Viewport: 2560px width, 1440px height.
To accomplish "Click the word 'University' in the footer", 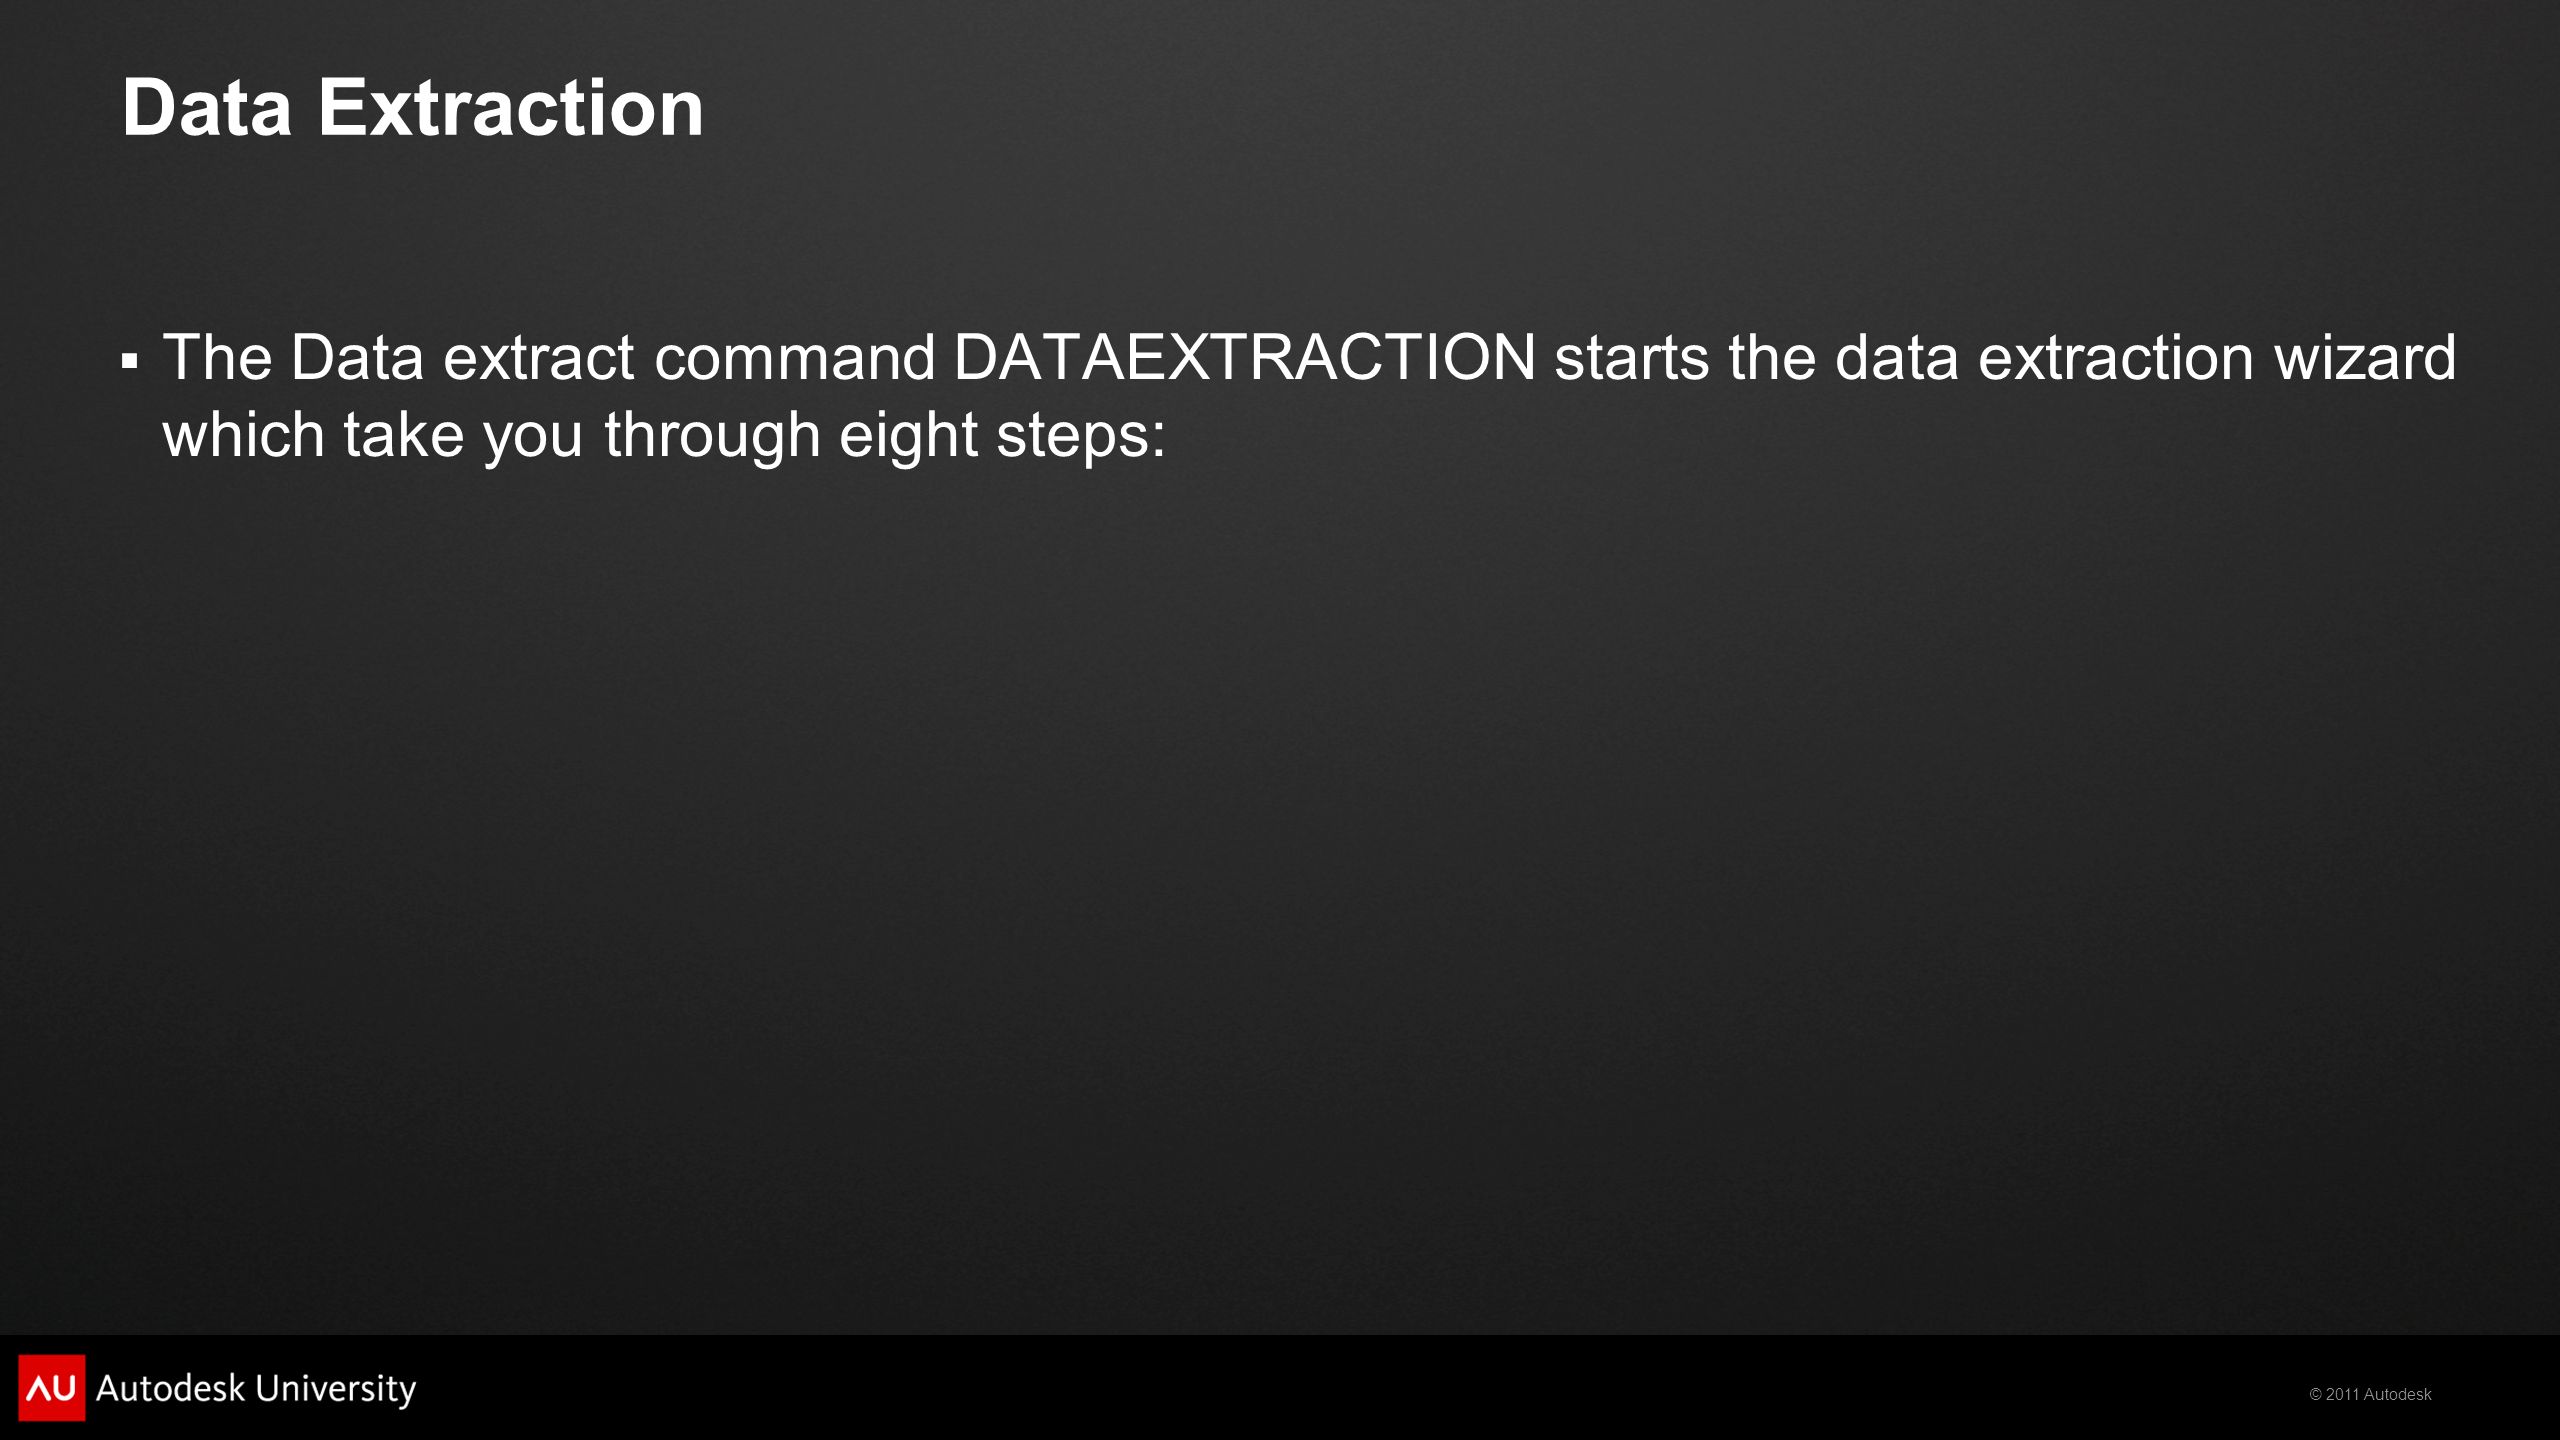I will coord(336,1388).
